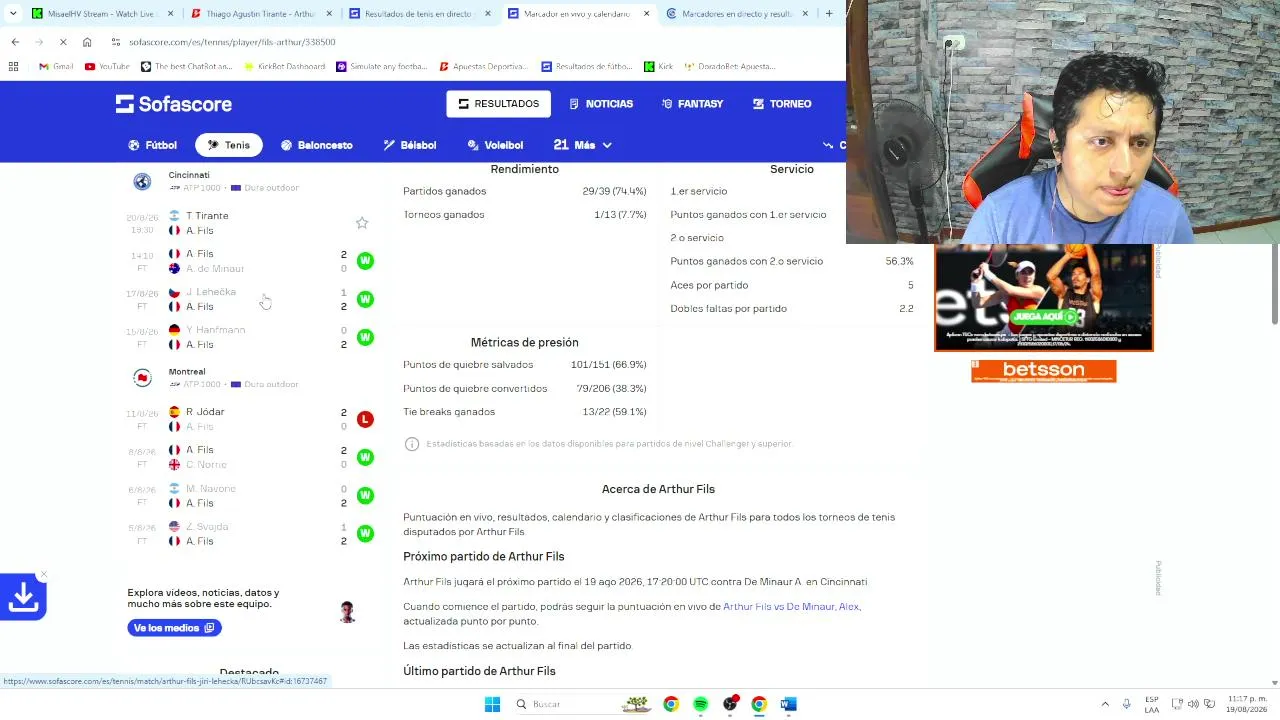Switch to Baloncesto section
Viewport: 1280px width, 720px height.
[316, 145]
